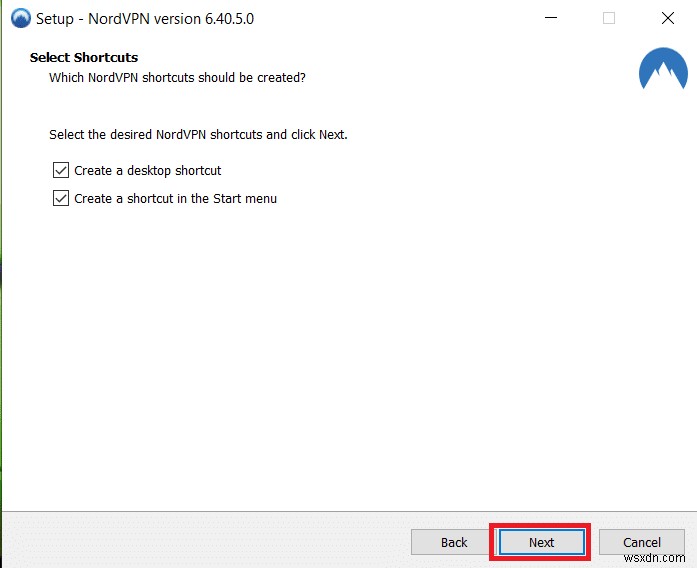Go back to the previous setup step
The height and width of the screenshot is (568, 697).
pyautogui.click(x=453, y=542)
